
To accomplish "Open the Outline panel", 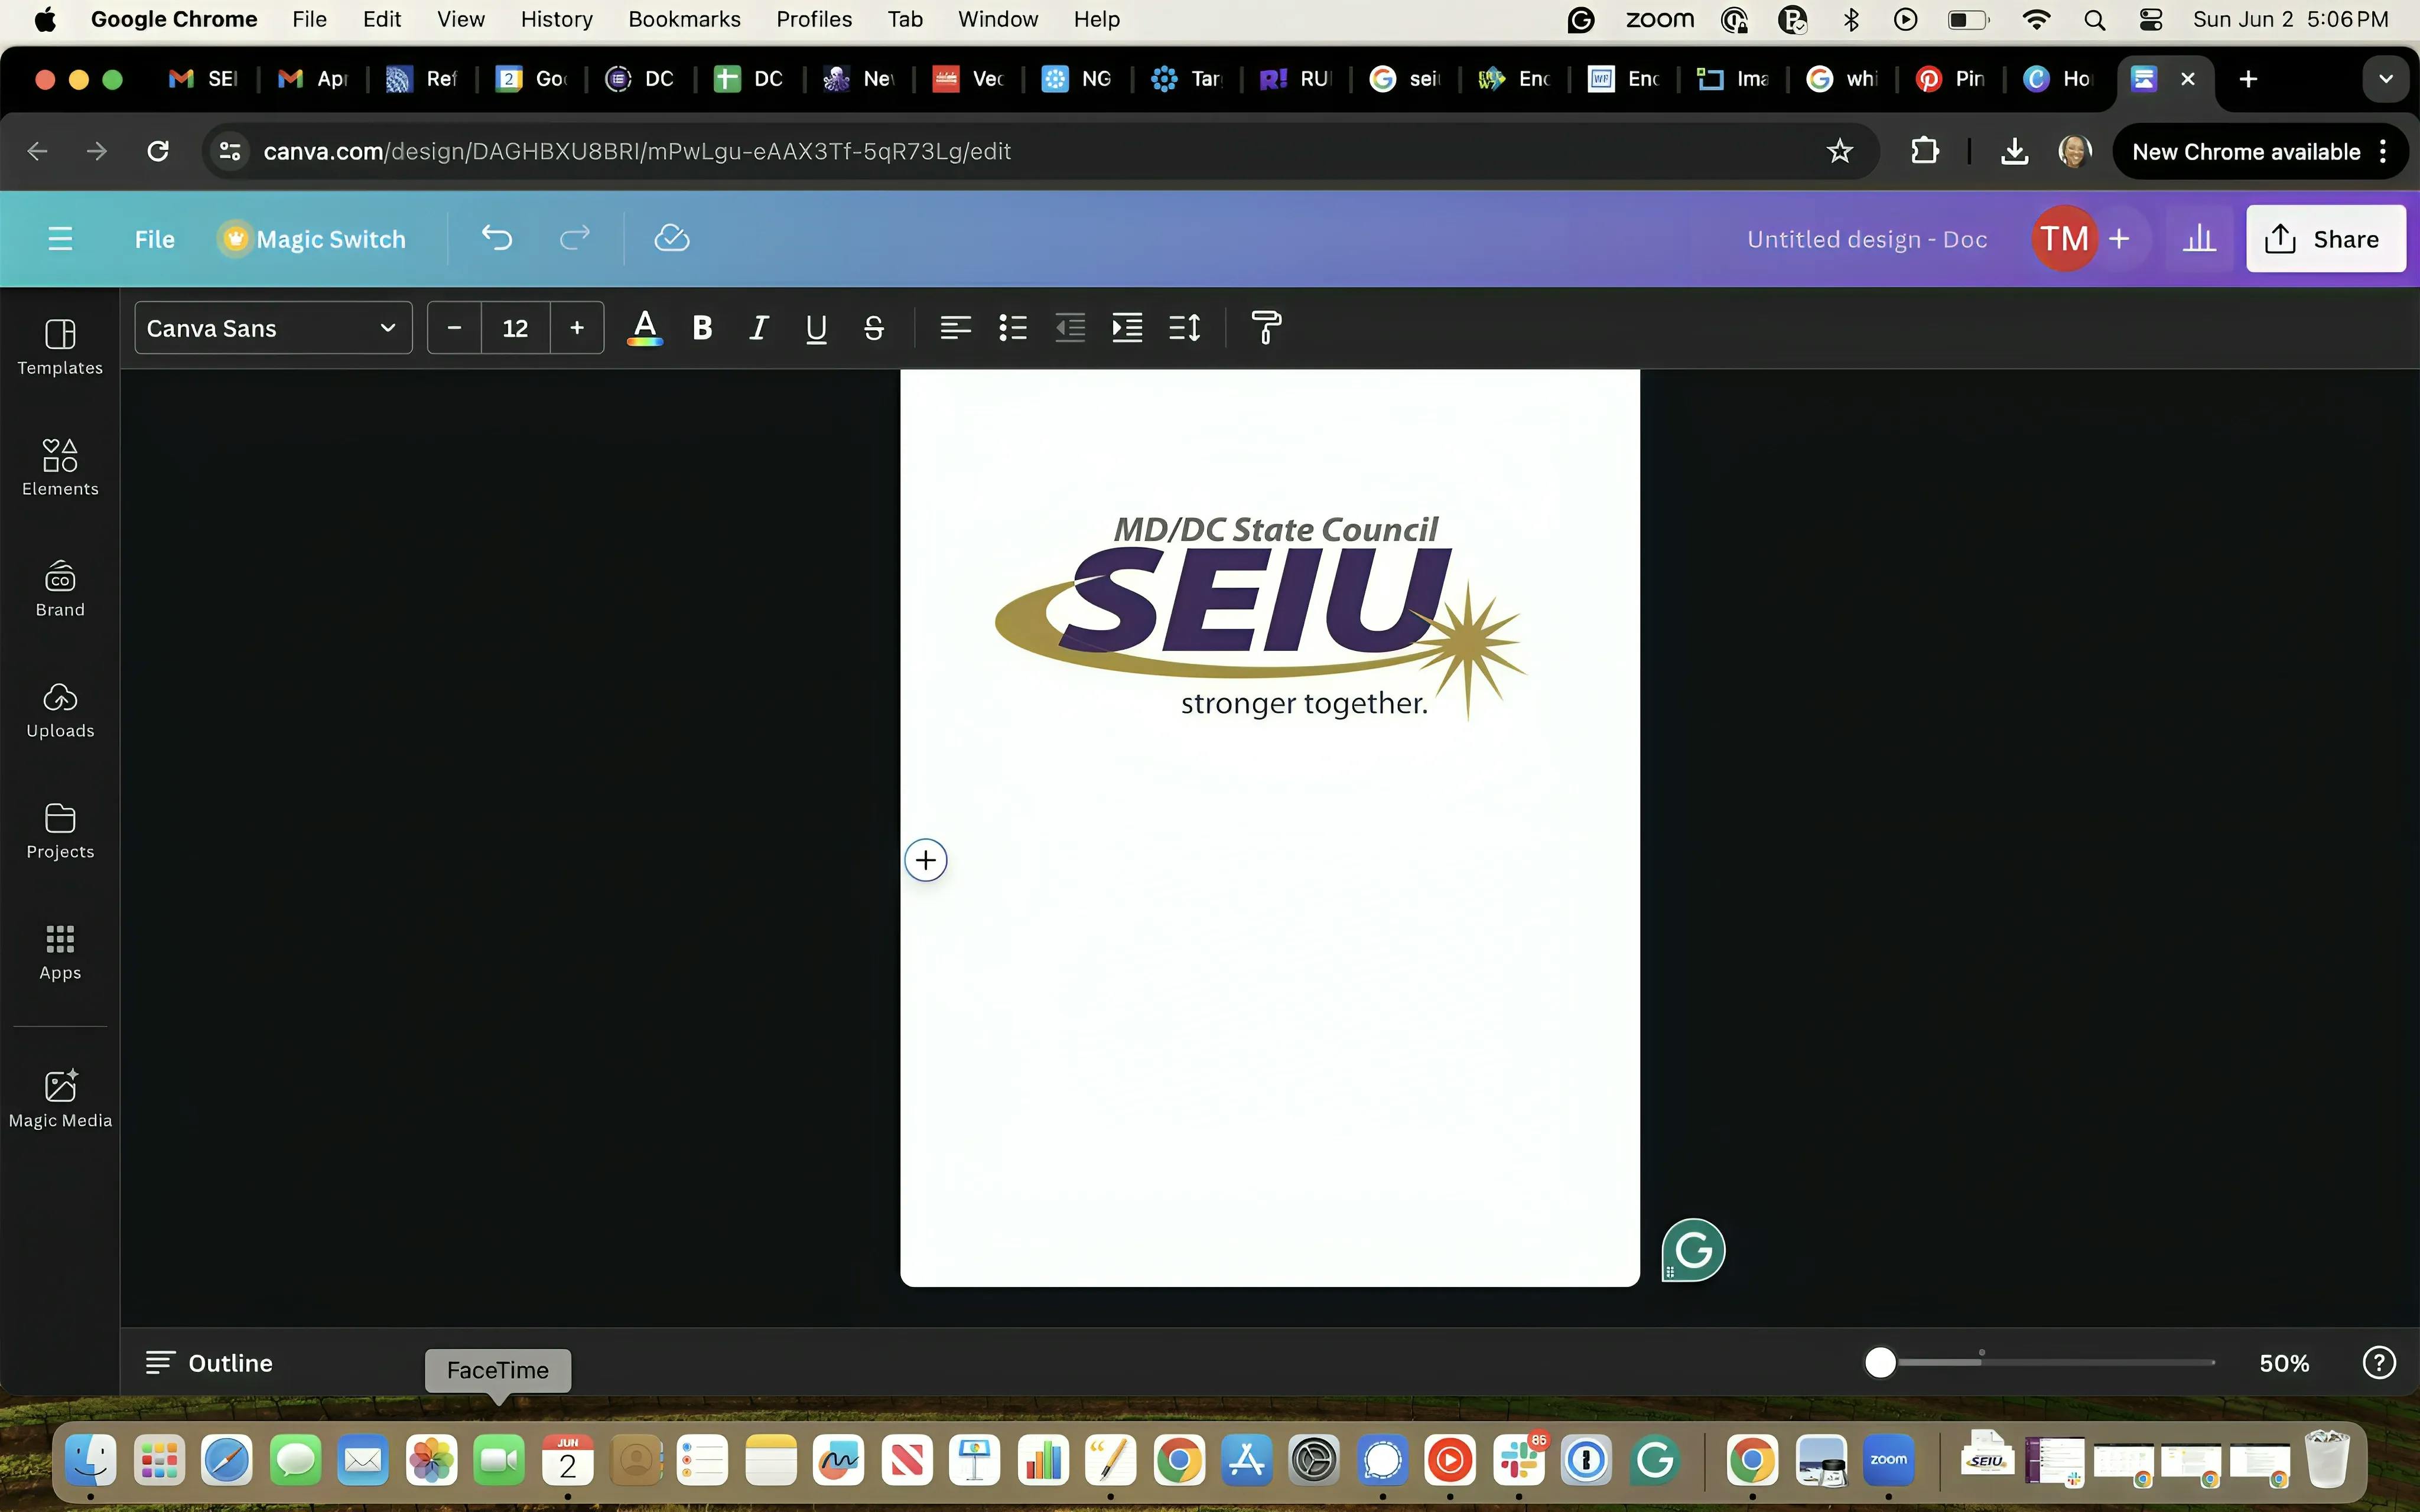I will click(209, 1362).
